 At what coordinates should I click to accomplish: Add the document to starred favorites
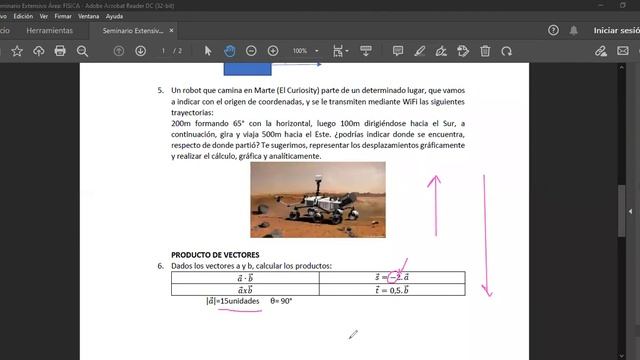pos(17,51)
